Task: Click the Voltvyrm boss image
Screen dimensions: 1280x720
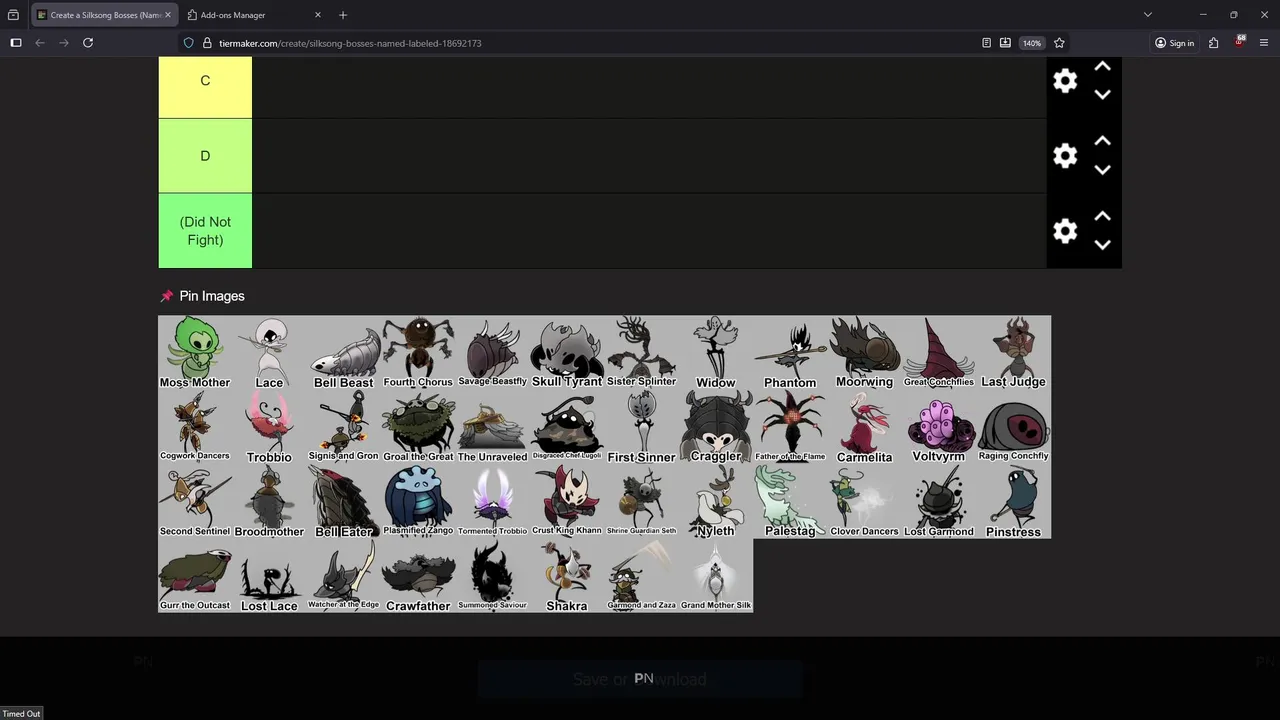Action: pos(939,427)
